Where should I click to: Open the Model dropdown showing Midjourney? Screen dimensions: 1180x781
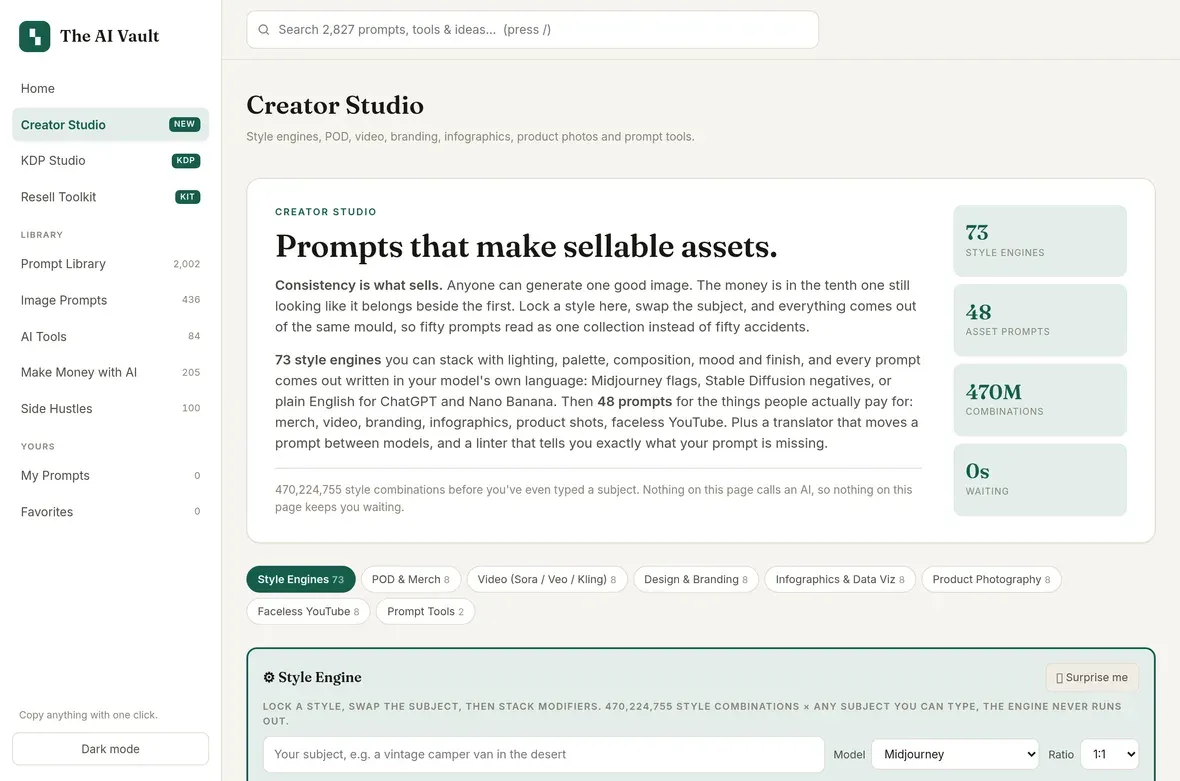[x=955, y=754]
